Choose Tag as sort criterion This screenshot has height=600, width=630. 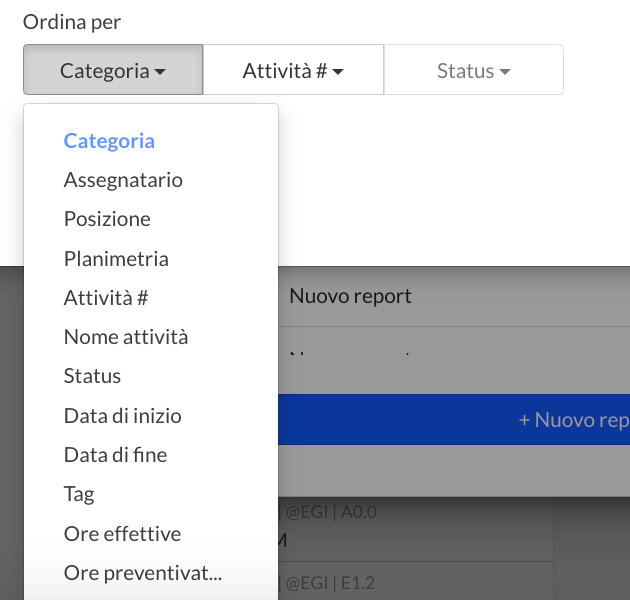(x=79, y=494)
